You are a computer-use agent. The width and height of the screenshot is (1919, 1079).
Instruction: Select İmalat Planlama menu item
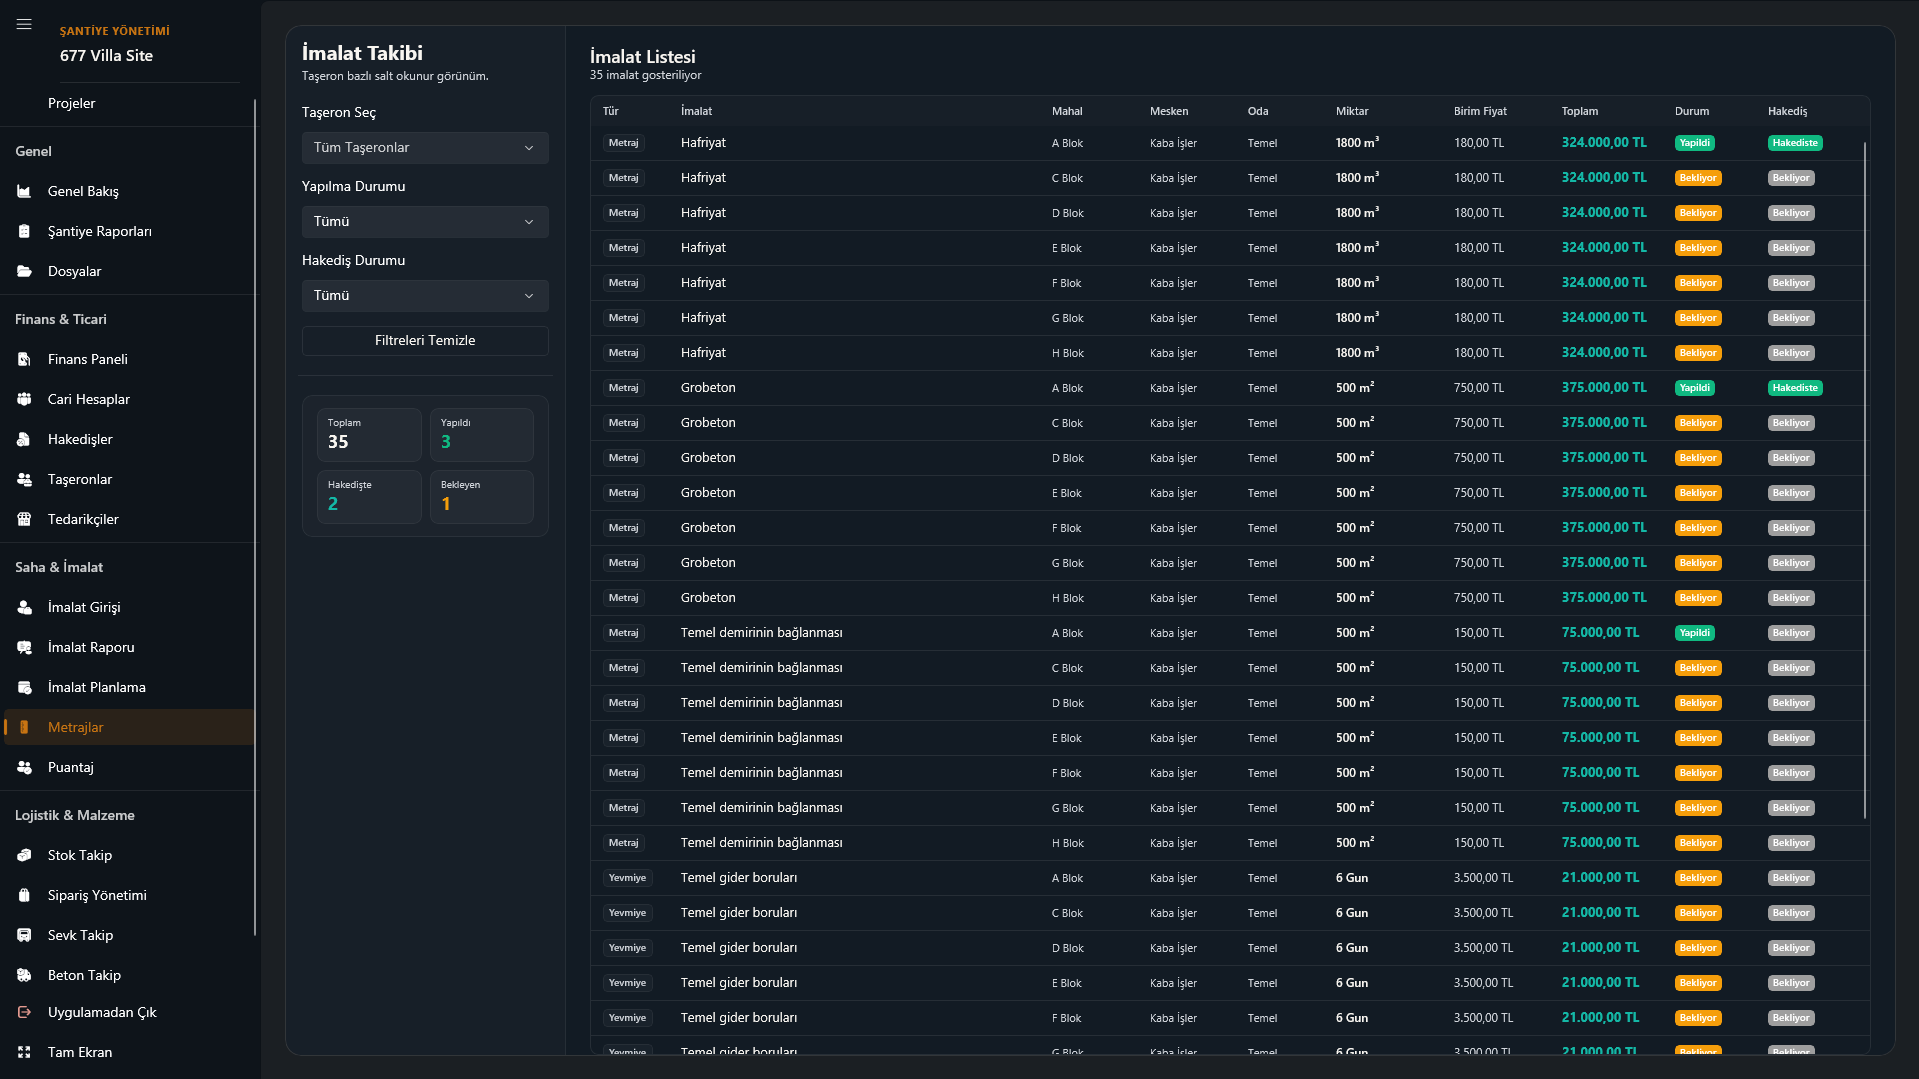click(x=97, y=687)
